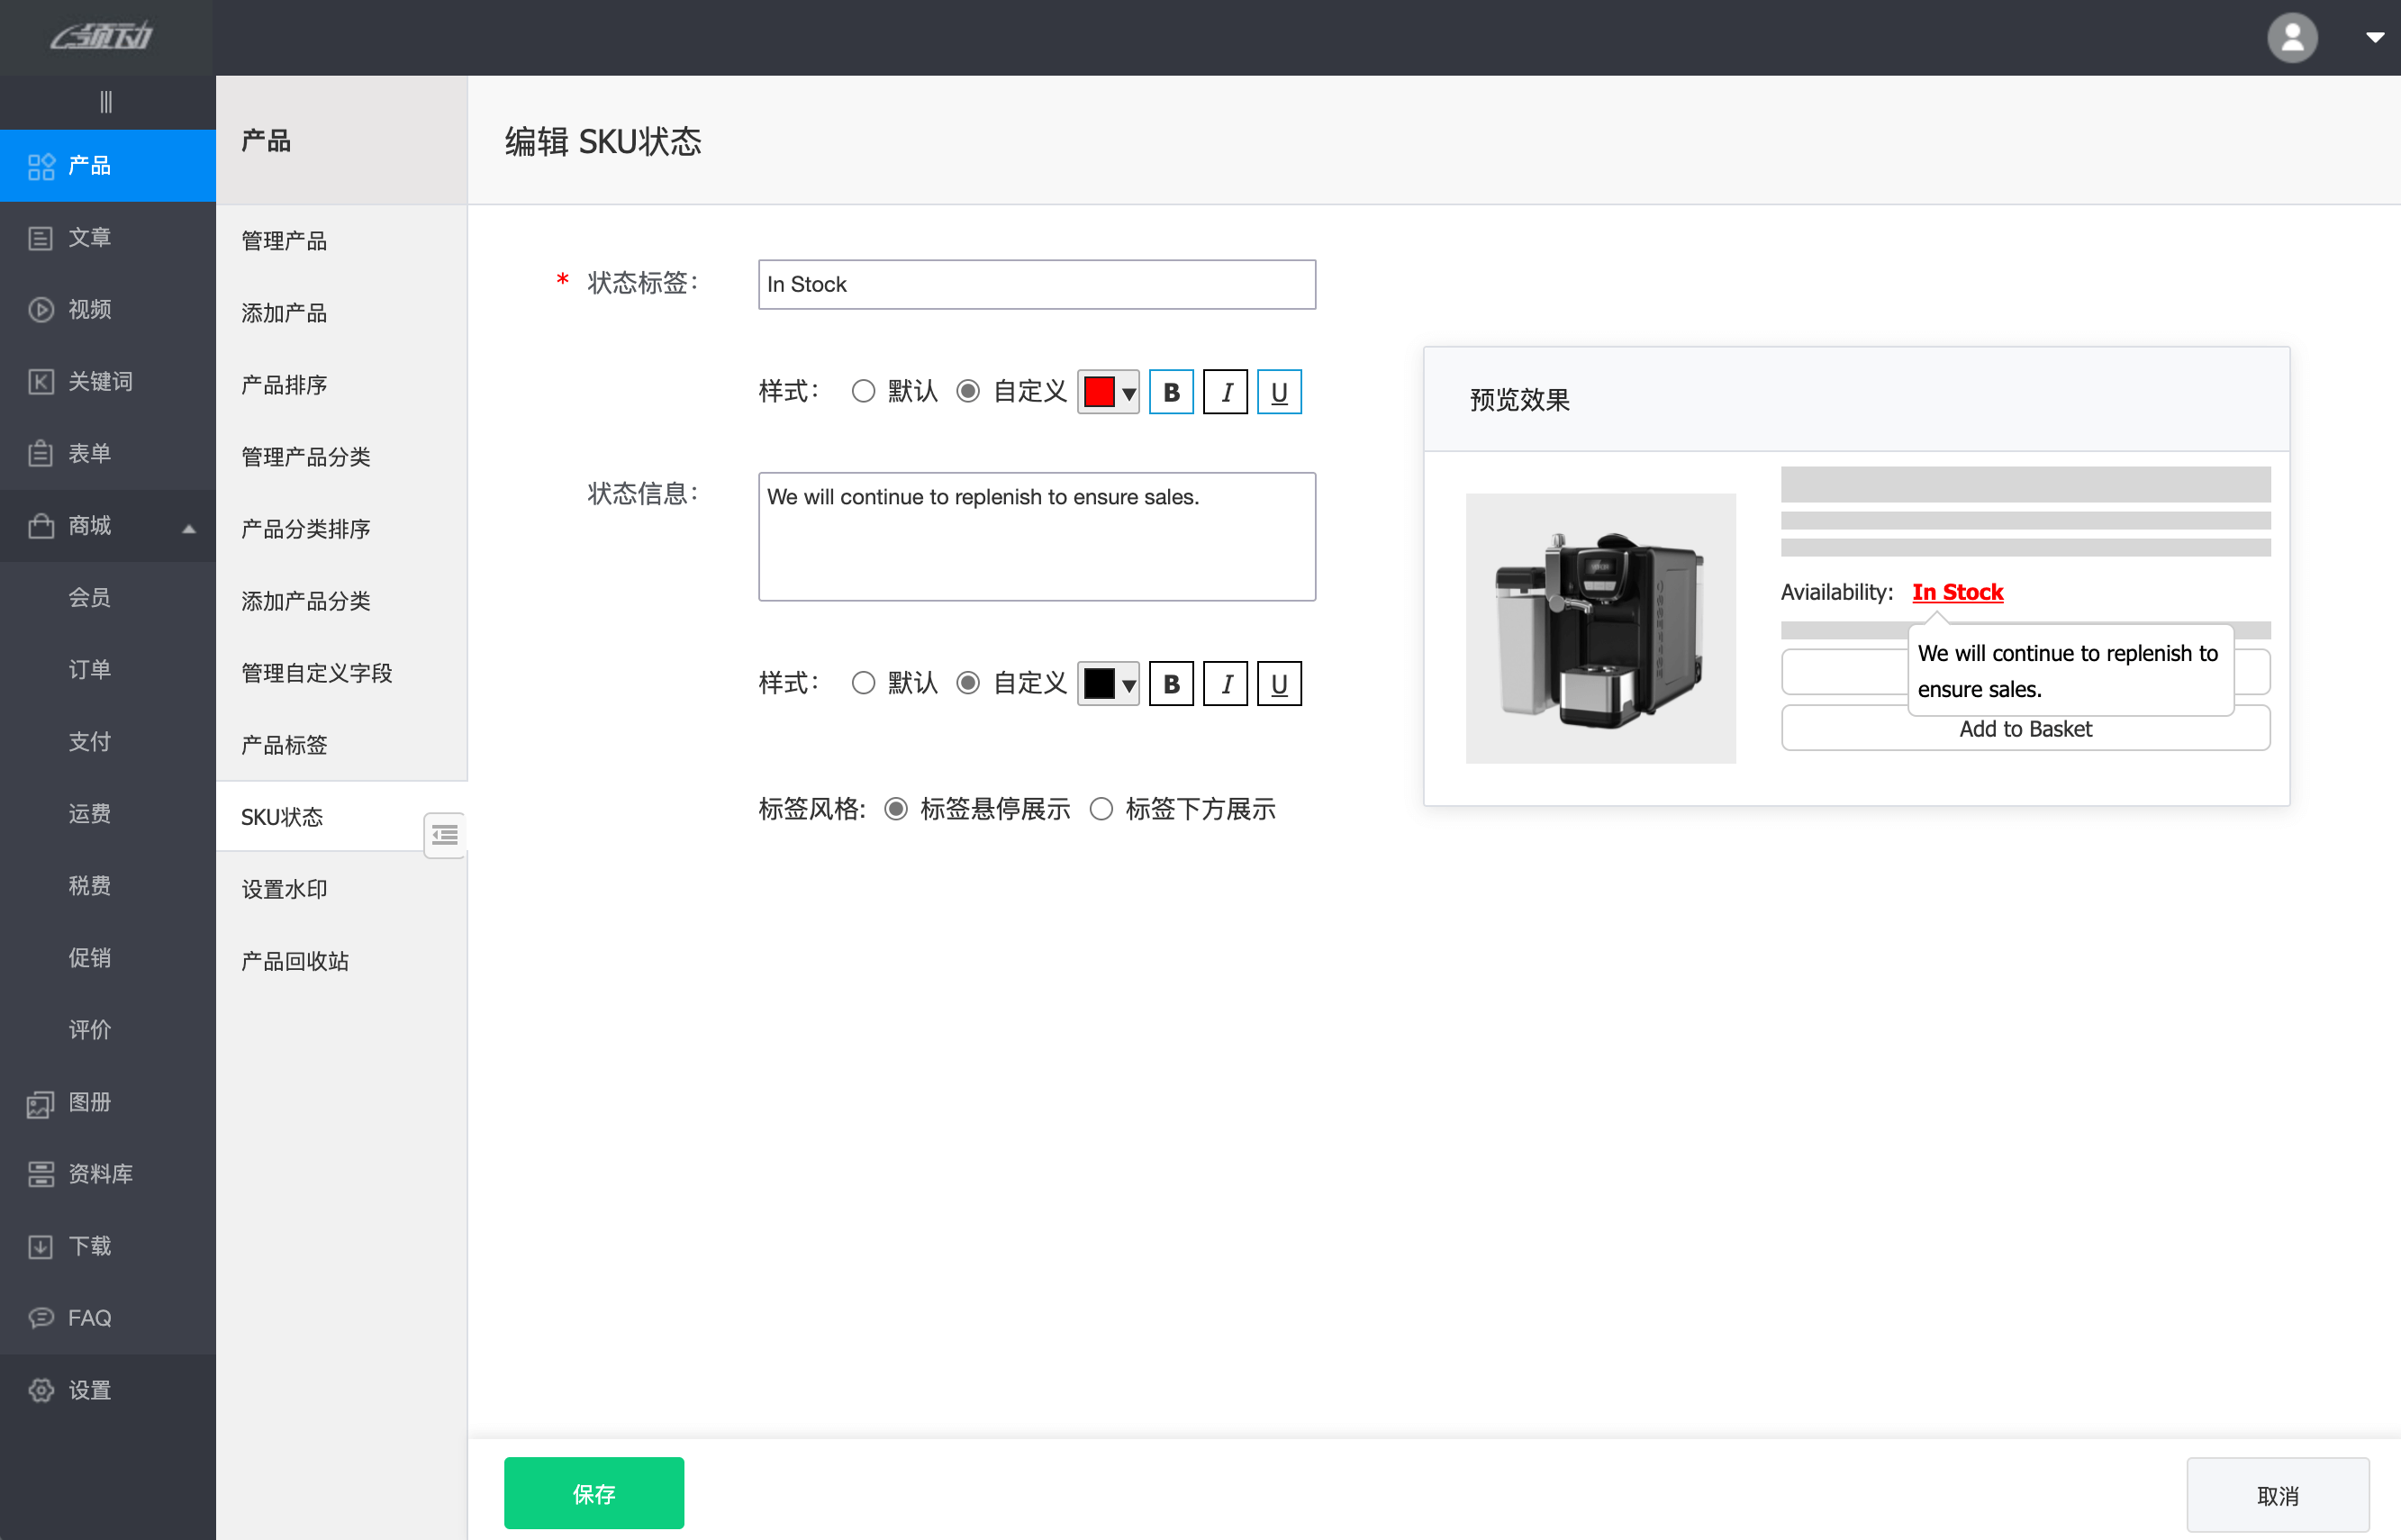Go to 关键词 in the sidebar

[100, 381]
